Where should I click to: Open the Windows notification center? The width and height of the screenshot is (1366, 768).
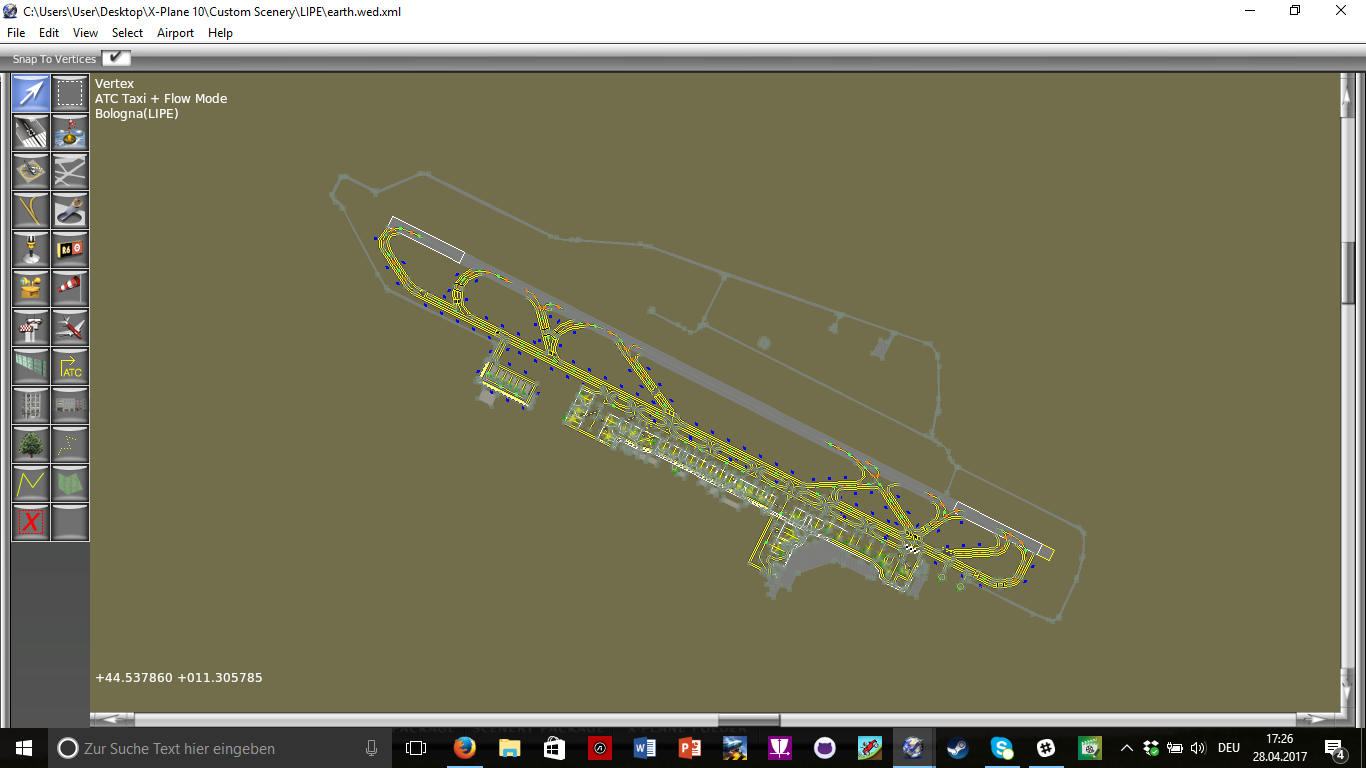coord(1334,748)
